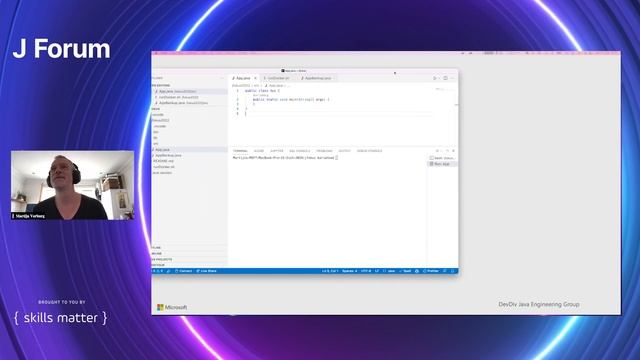This screenshot has height=360, width=640.
Task: Close the terminal panel
Action: [x=453, y=151]
